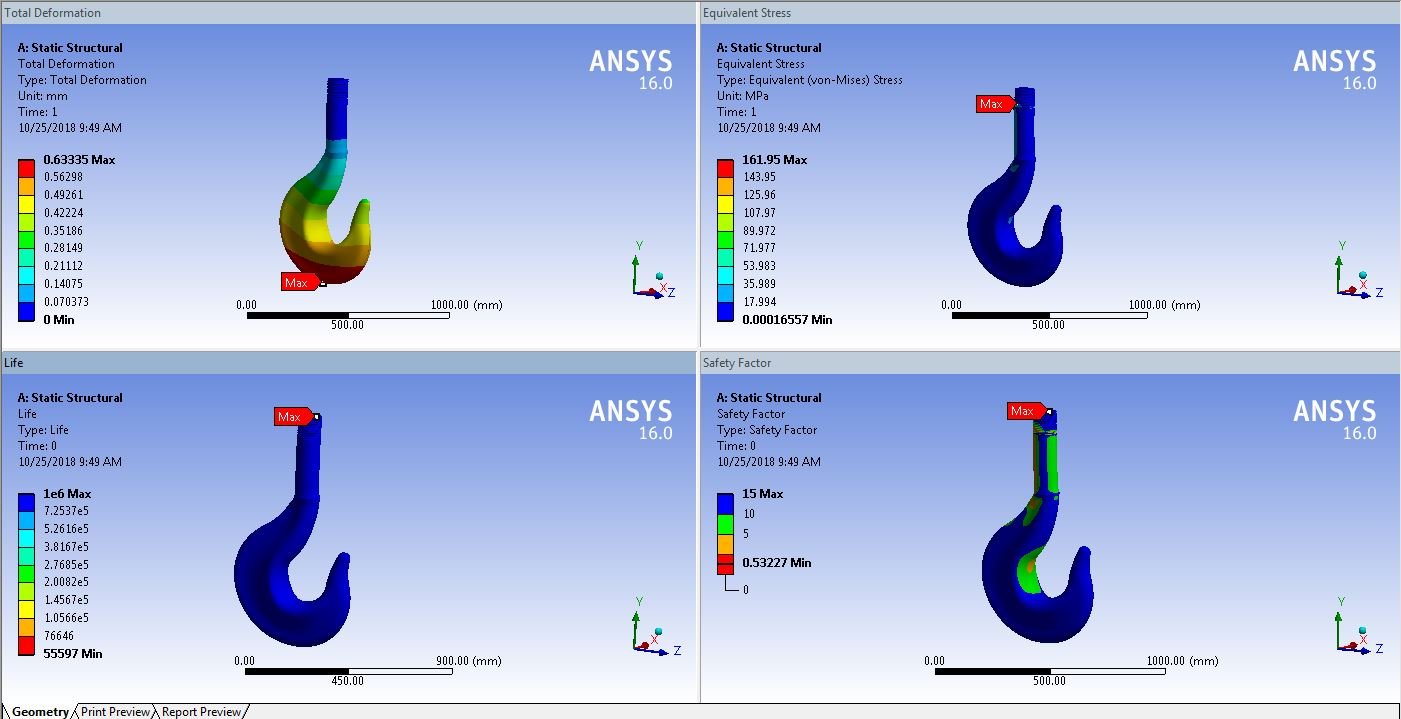
Task: Select the 0.53227 Min legend label
Action: 776,563
